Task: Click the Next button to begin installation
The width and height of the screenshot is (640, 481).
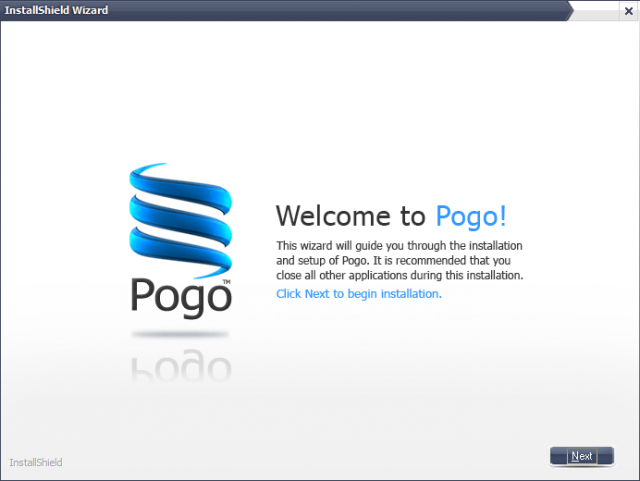Action: pyautogui.click(x=582, y=456)
